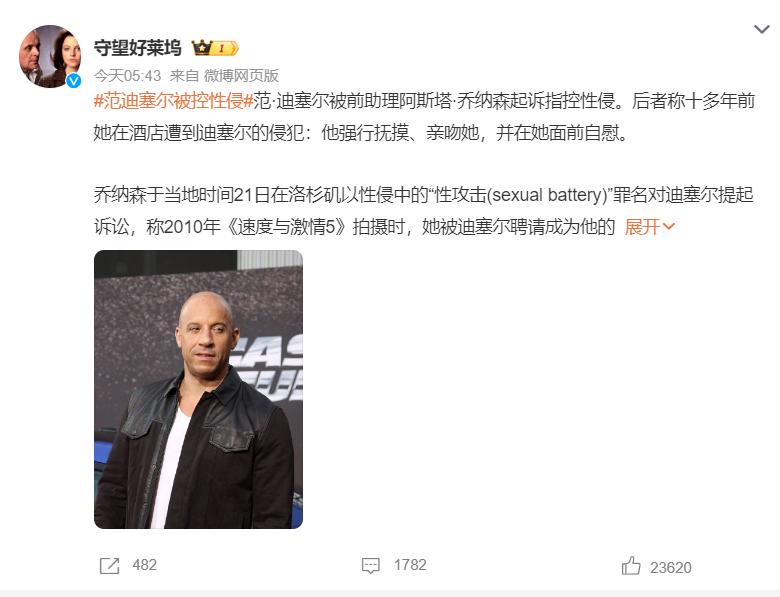Image resolution: width=780 pixels, height=597 pixels.
Task: Click the repost count 482
Action: (x=145, y=565)
